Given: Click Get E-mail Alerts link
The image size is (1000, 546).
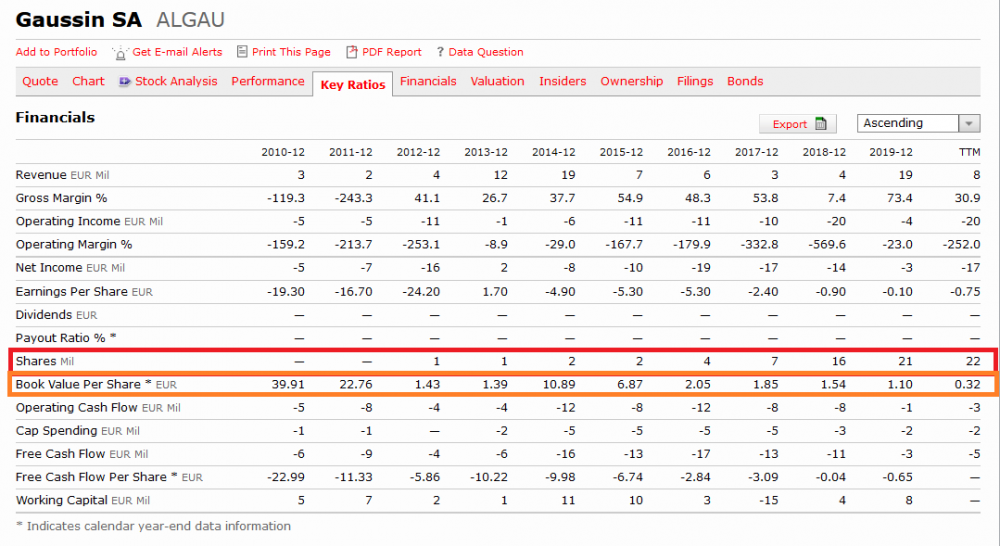Looking at the screenshot, I should (177, 52).
